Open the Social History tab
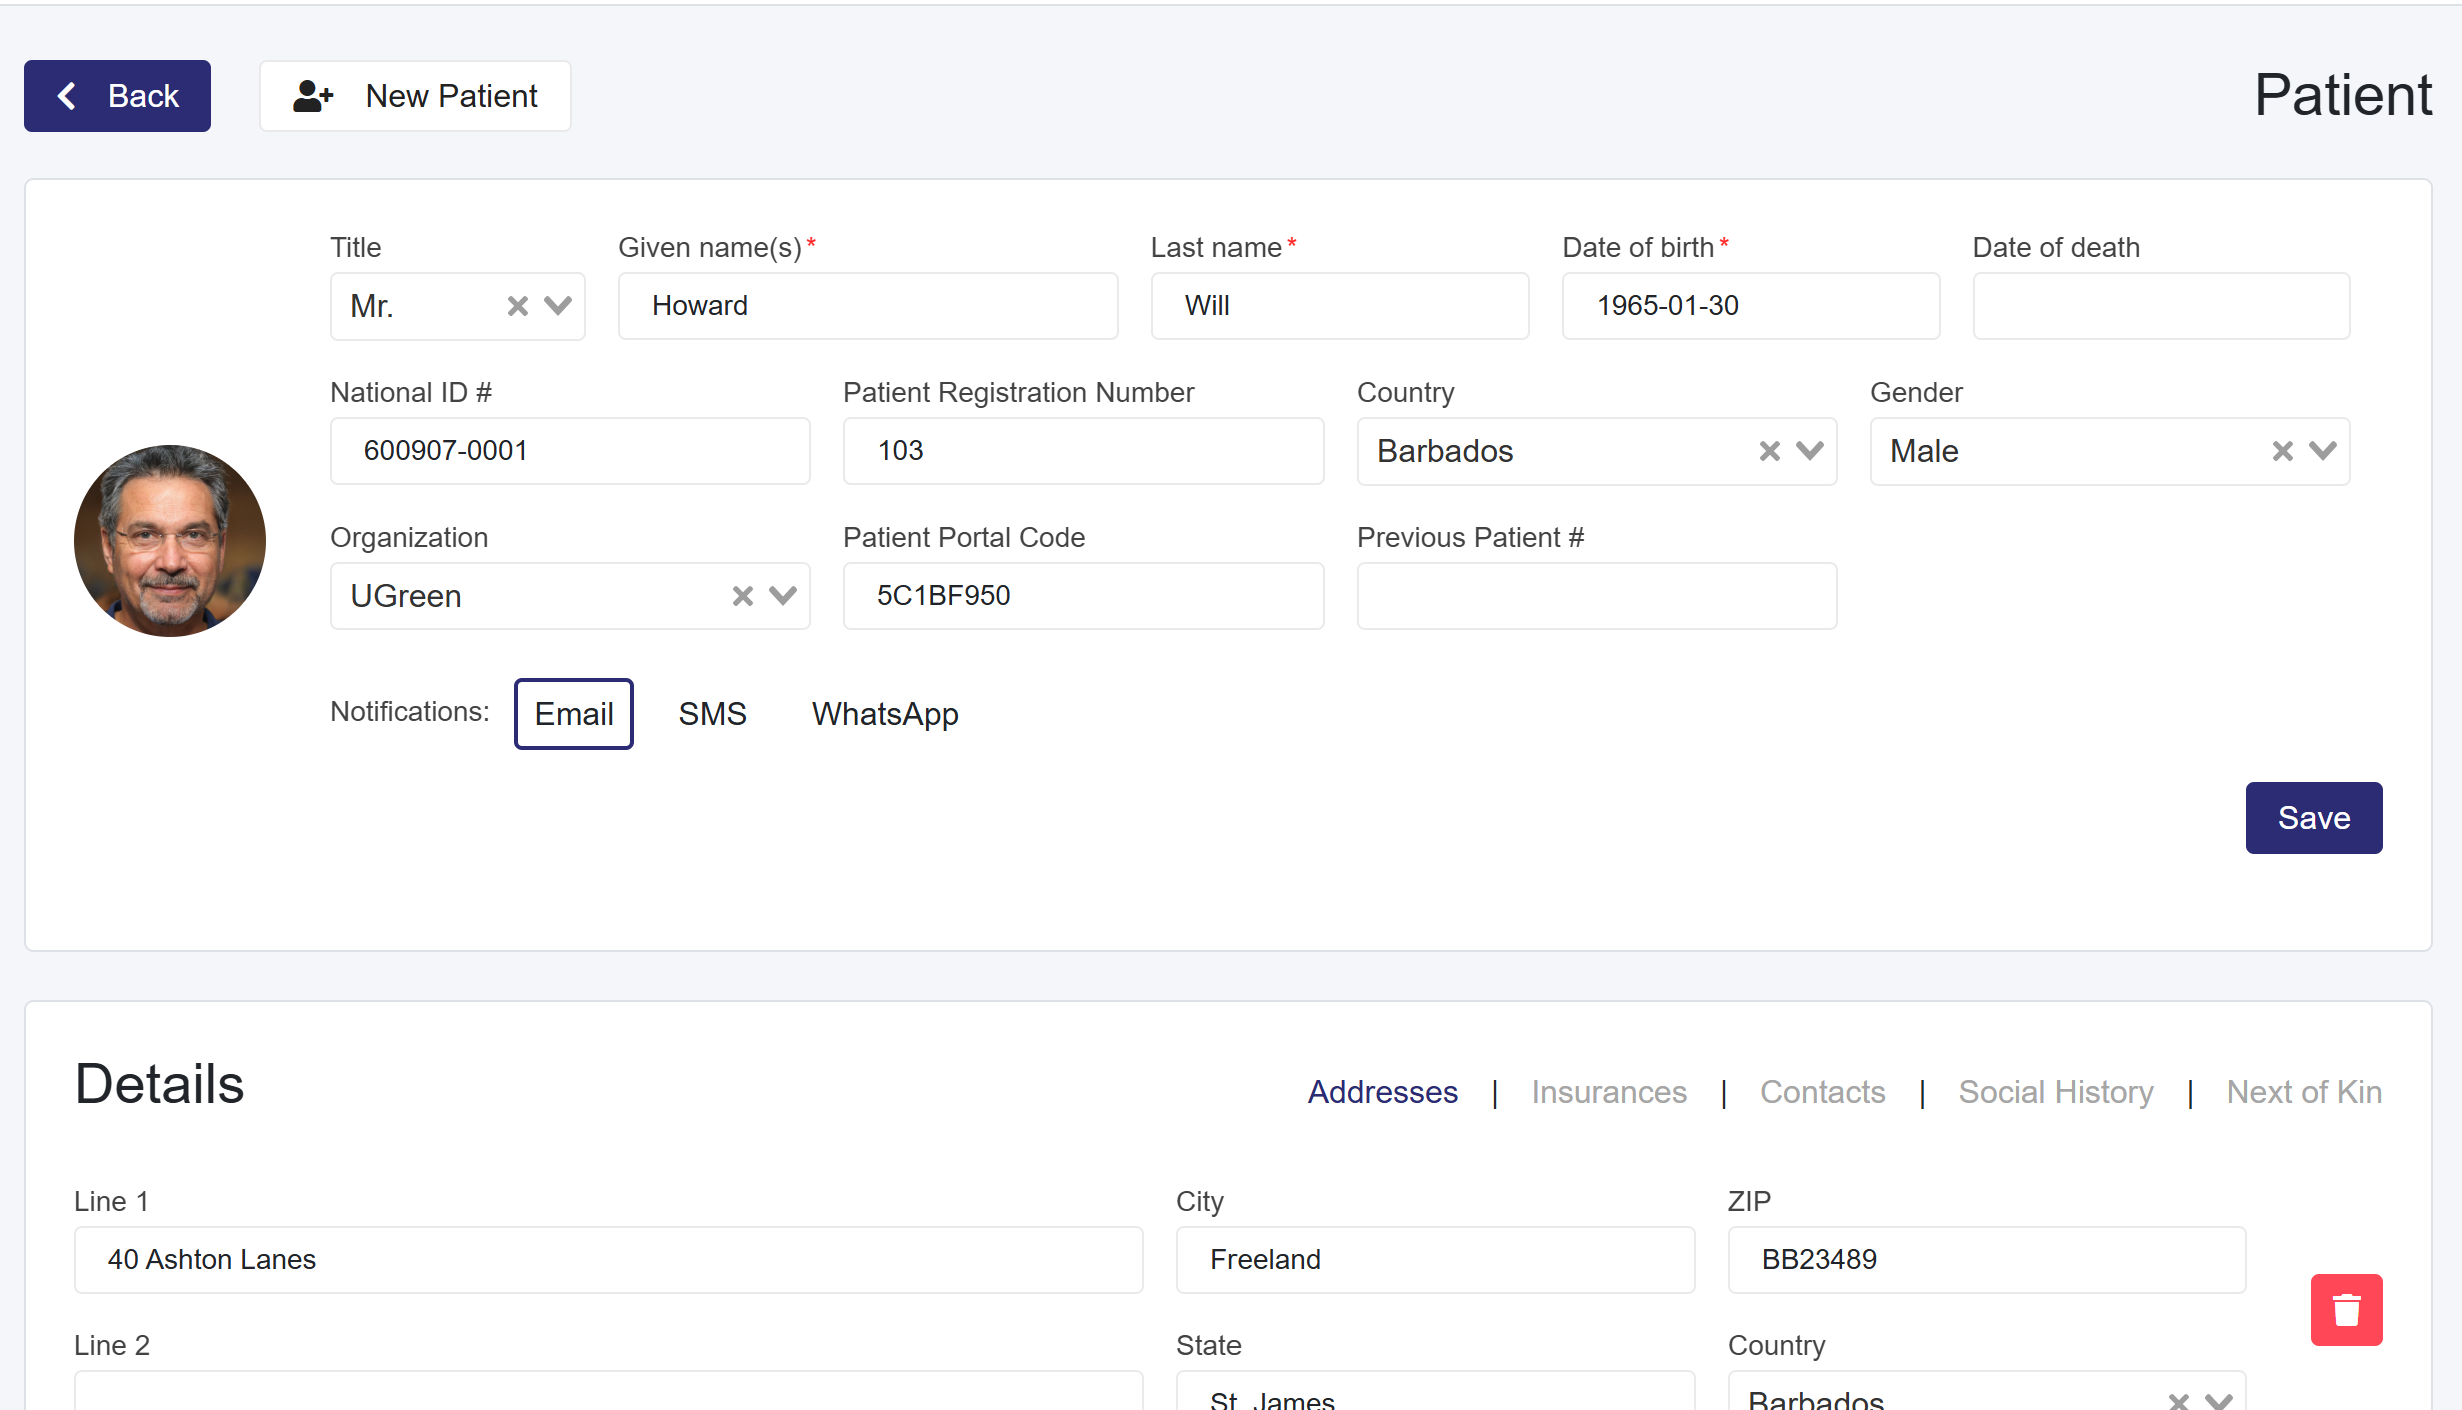 tap(2055, 1092)
